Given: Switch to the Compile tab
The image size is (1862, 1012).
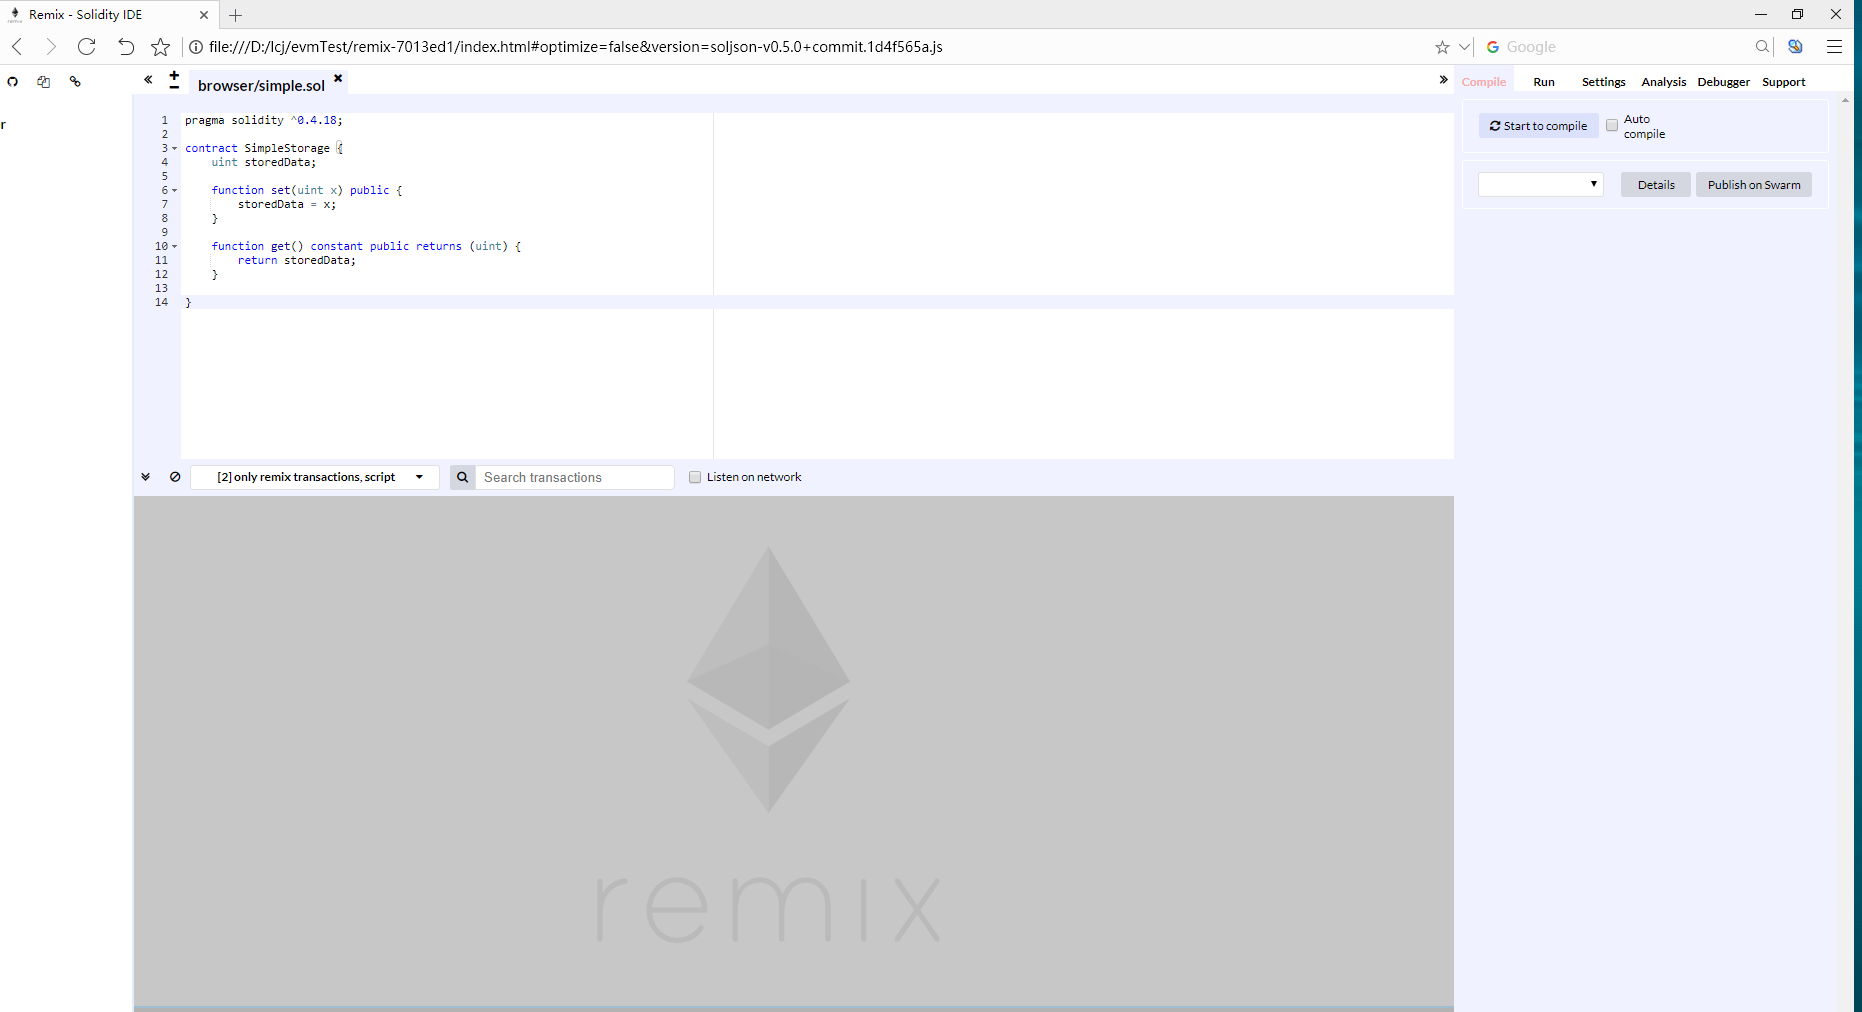Looking at the screenshot, I should pyautogui.click(x=1483, y=82).
